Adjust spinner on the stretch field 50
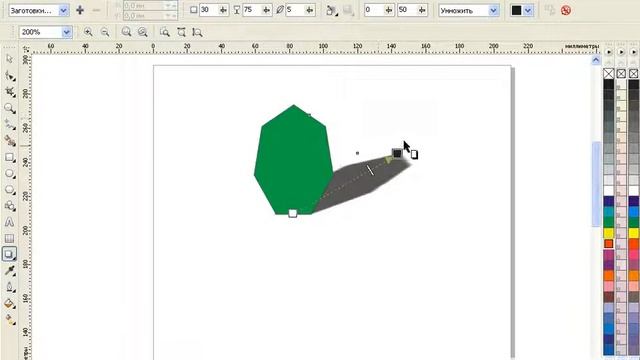640x360 pixels. pos(422,11)
